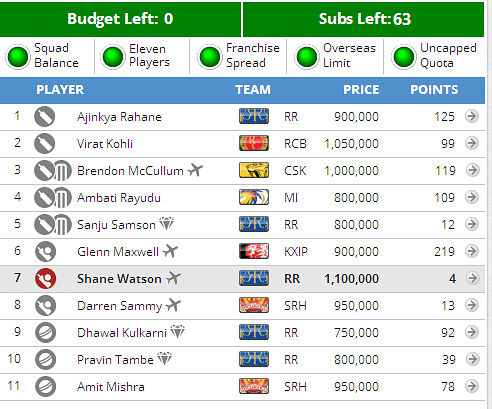Click the batsman icon beside Ajinkya Rahane

45,117
